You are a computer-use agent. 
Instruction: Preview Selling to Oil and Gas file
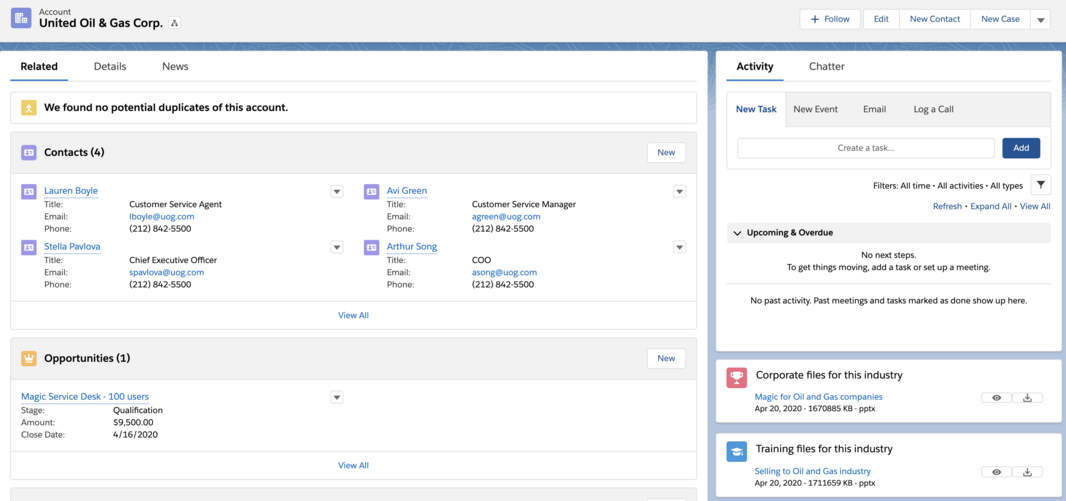point(996,472)
